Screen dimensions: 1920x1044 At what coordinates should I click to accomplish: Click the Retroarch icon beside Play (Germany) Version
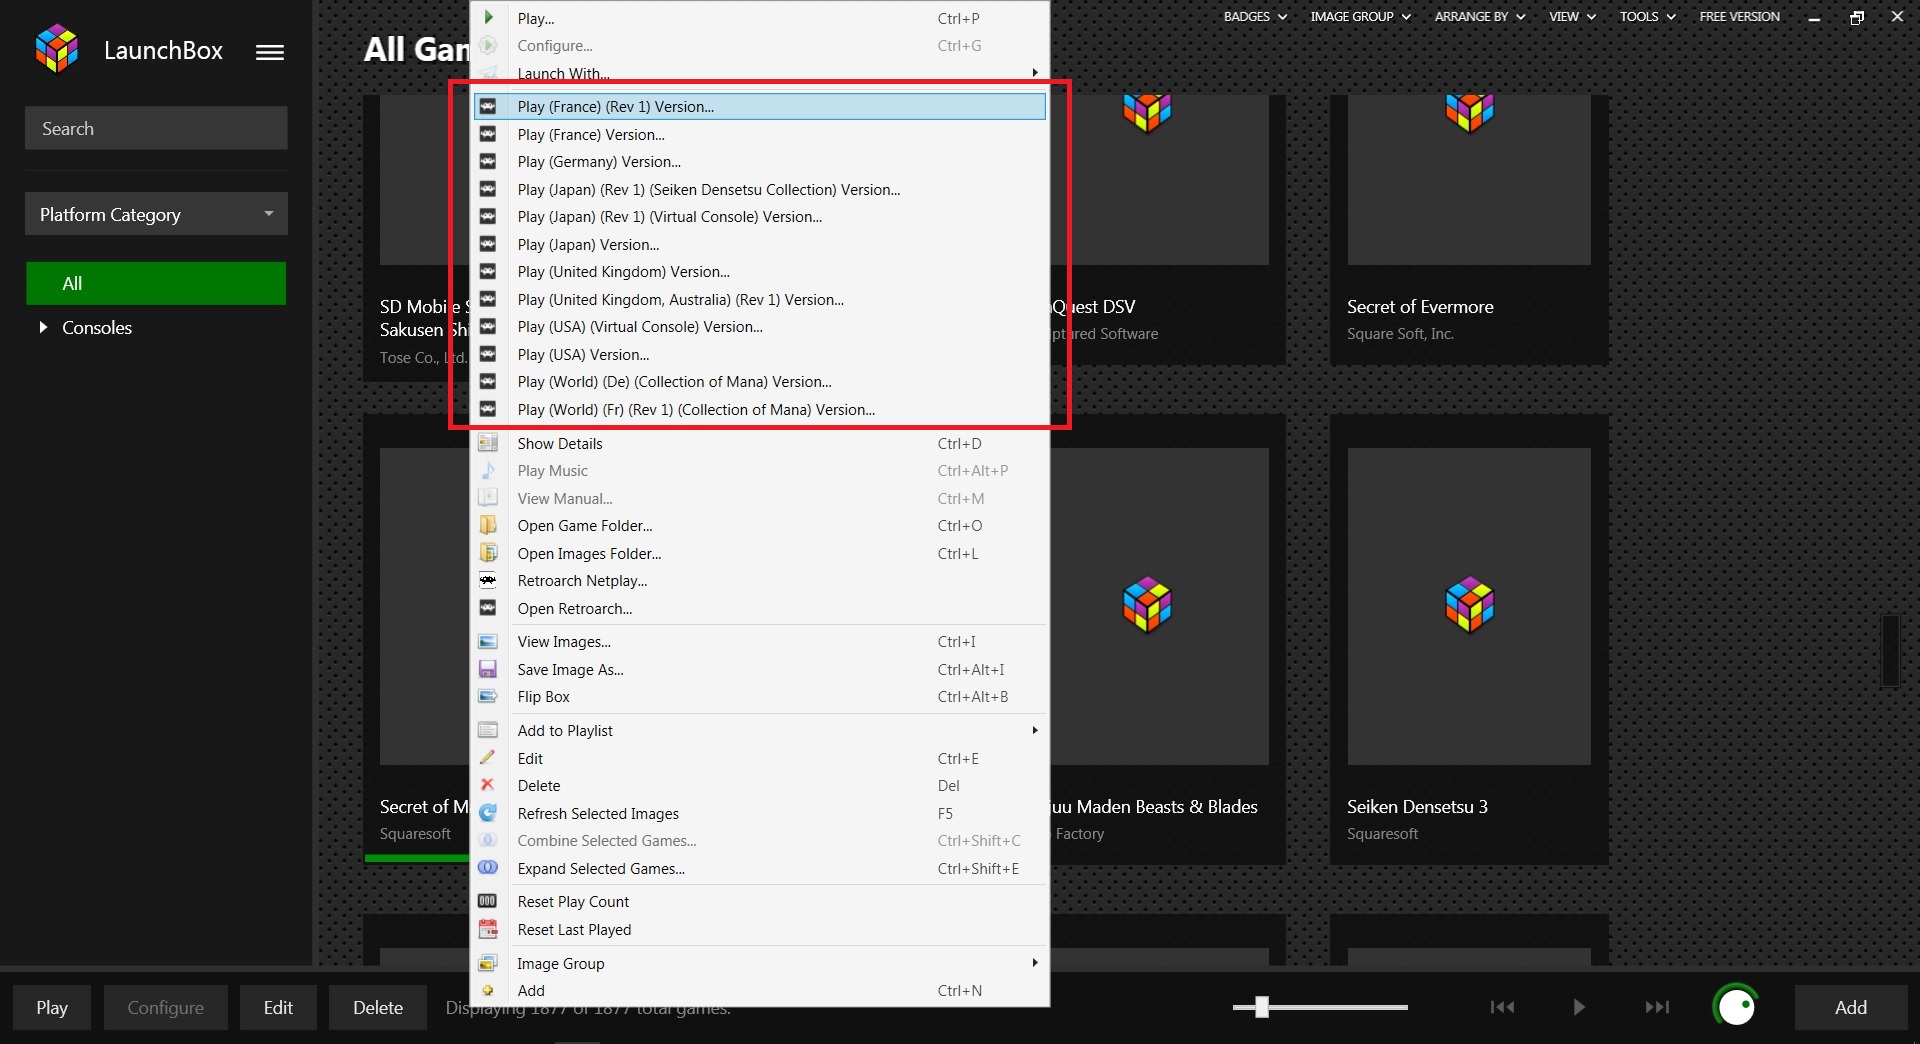pyautogui.click(x=488, y=161)
